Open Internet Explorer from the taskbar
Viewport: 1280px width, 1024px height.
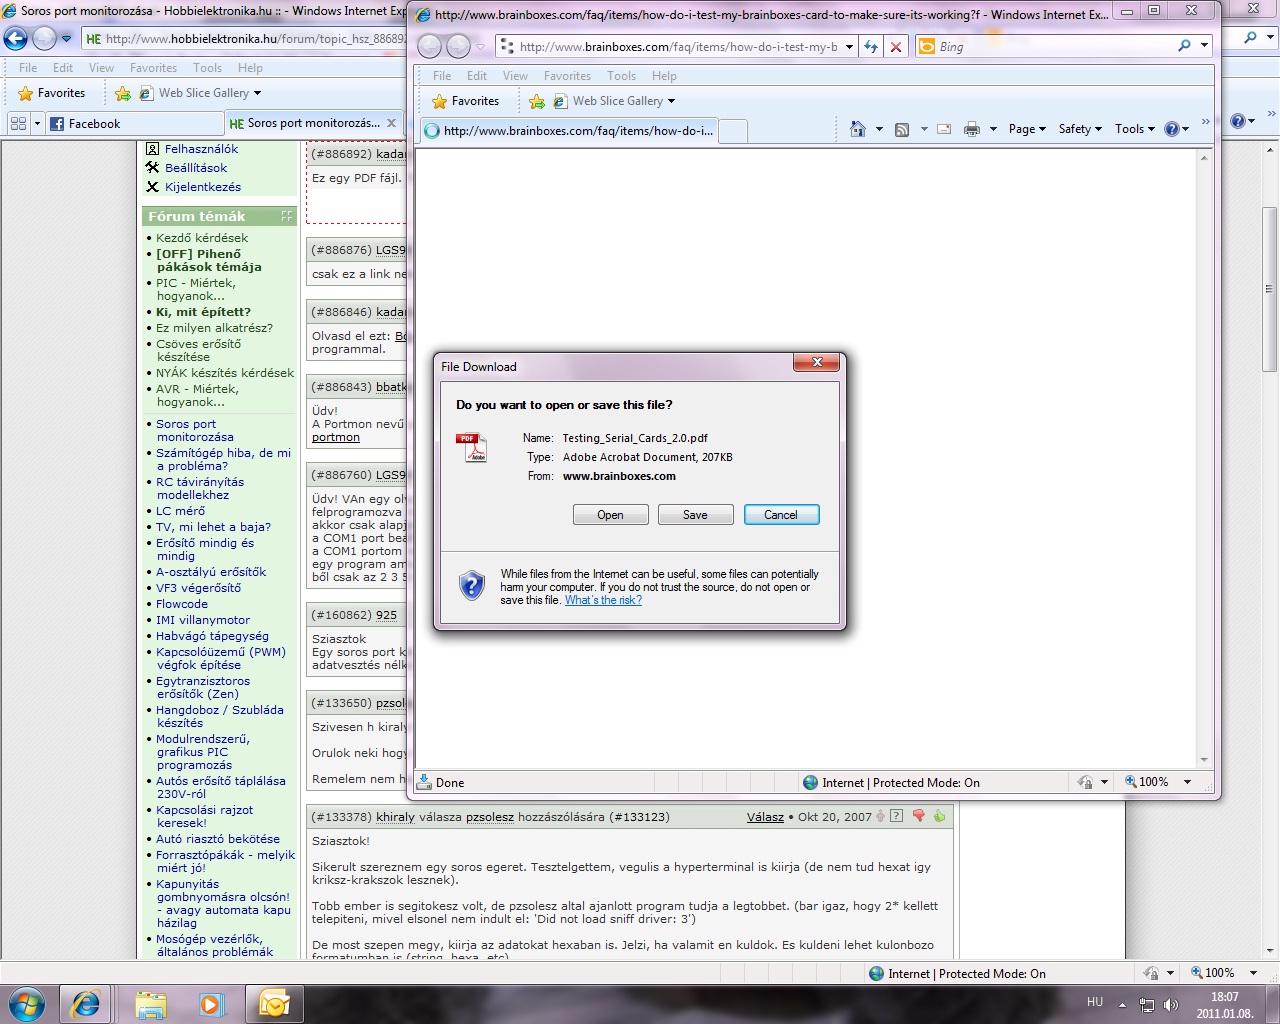click(85, 1003)
